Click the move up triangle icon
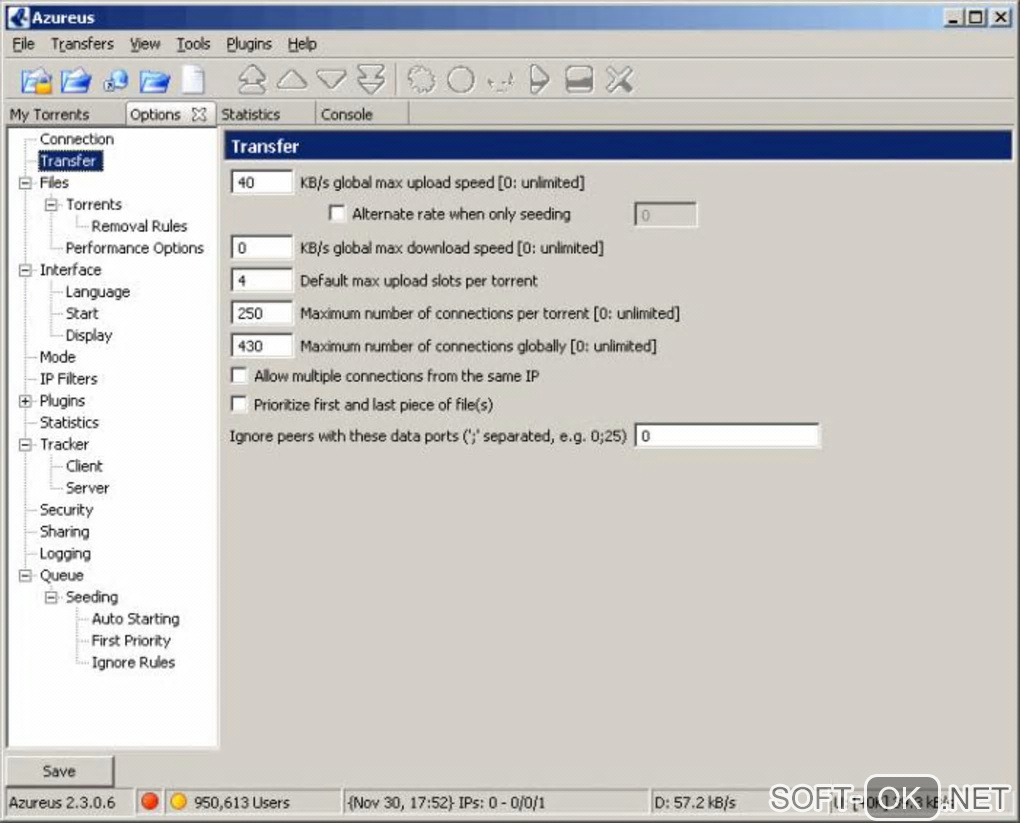Viewport: 1020px width, 823px height. (x=292, y=80)
